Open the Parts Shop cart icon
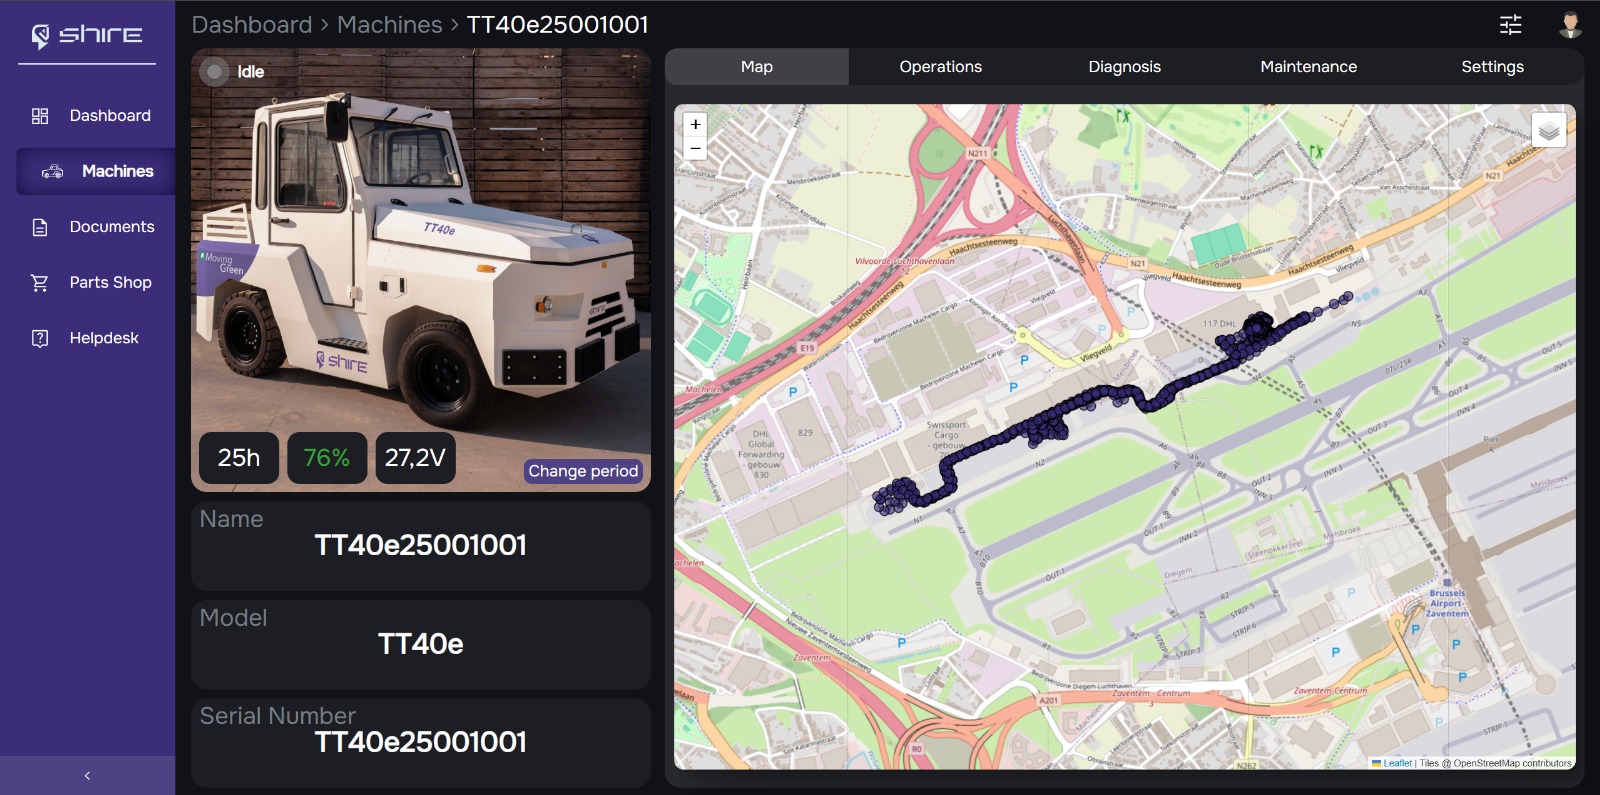This screenshot has width=1600, height=795. [40, 283]
